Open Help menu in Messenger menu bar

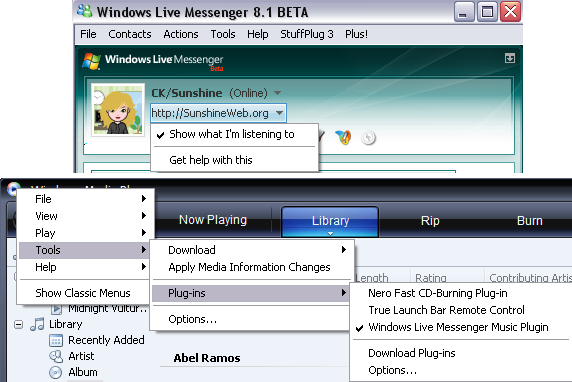[x=258, y=34]
